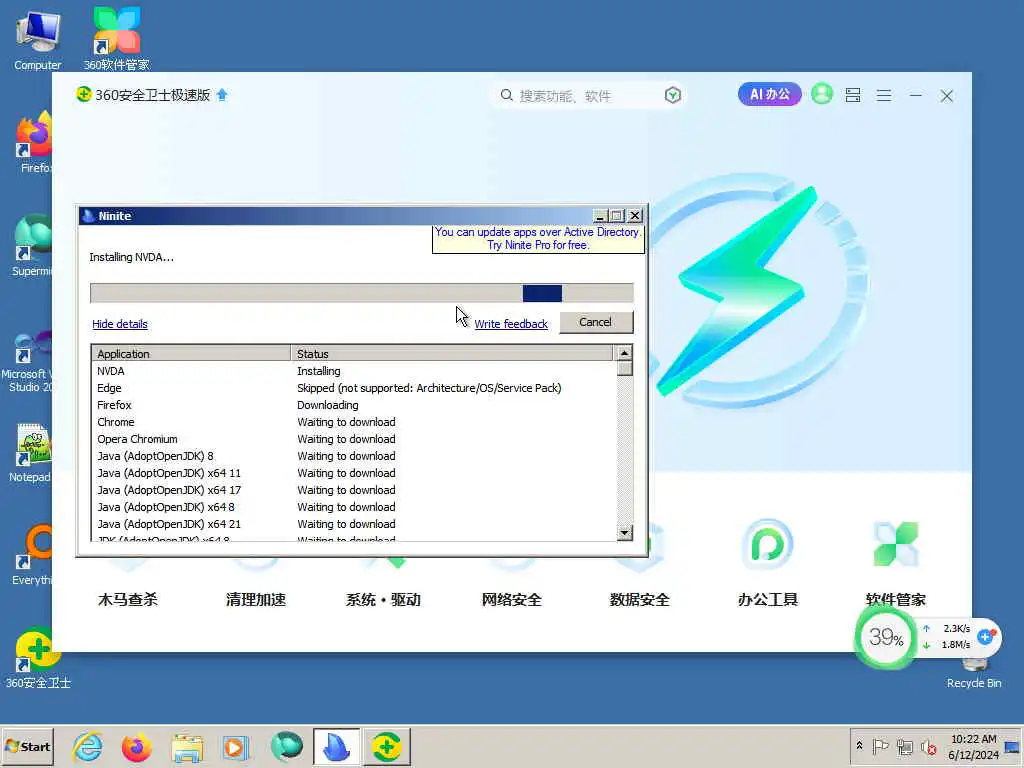Switch to 360安全卫士 in the taskbar
Screen dimensions: 1024x768
(387, 747)
